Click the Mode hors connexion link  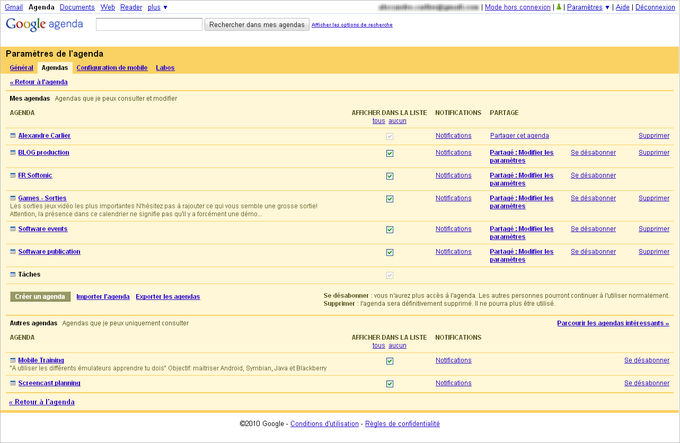517,7
